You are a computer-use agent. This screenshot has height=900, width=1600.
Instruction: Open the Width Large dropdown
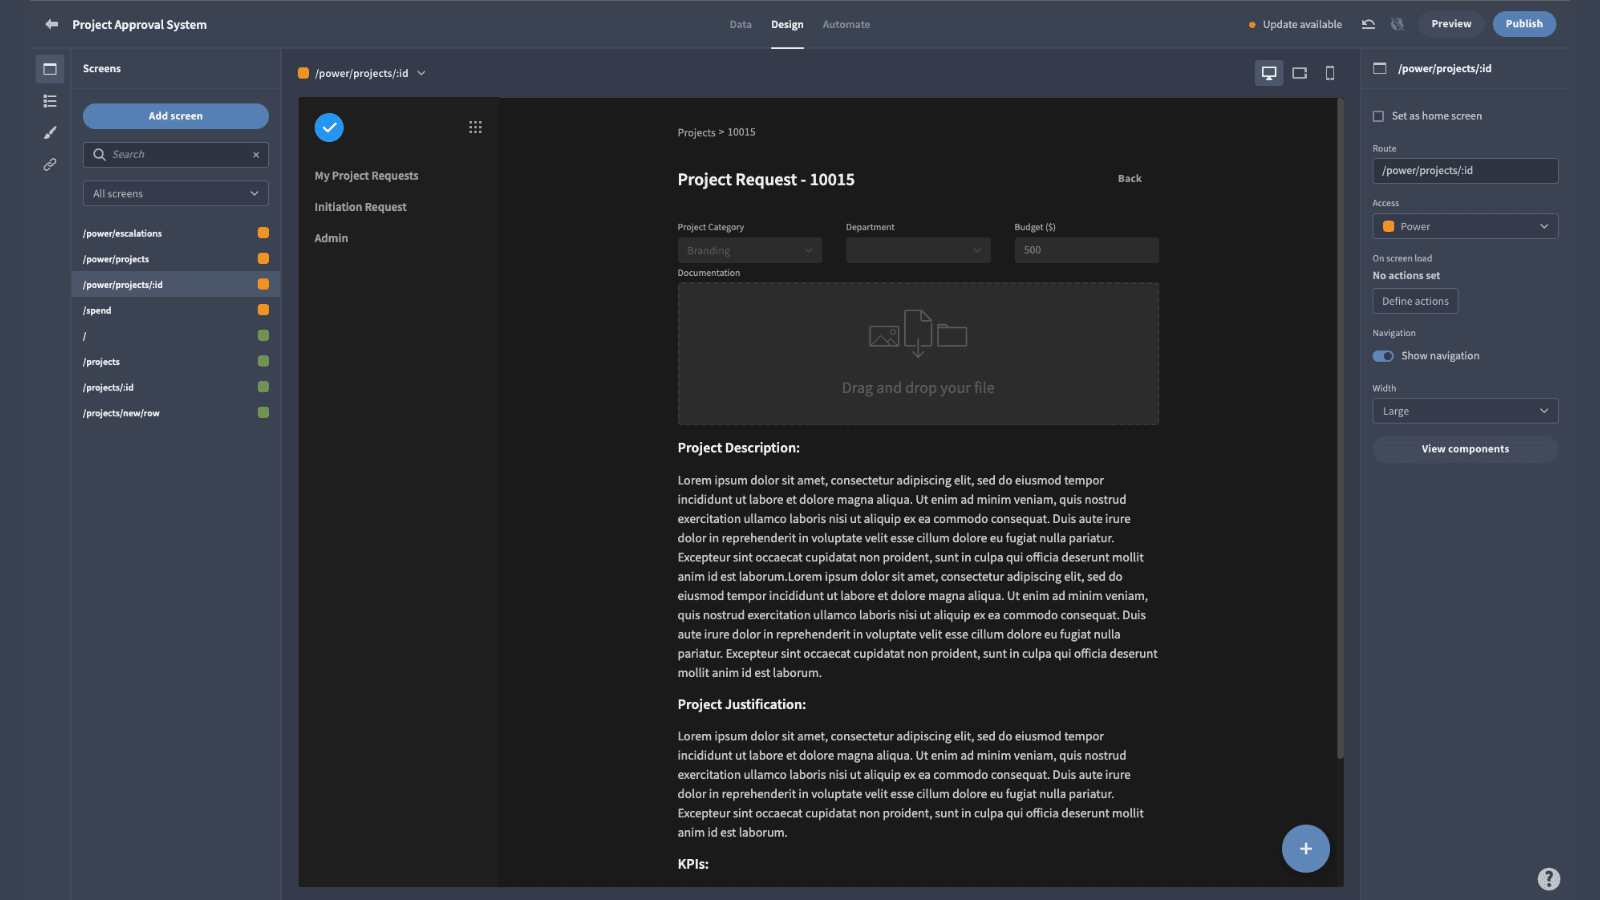pyautogui.click(x=1465, y=411)
